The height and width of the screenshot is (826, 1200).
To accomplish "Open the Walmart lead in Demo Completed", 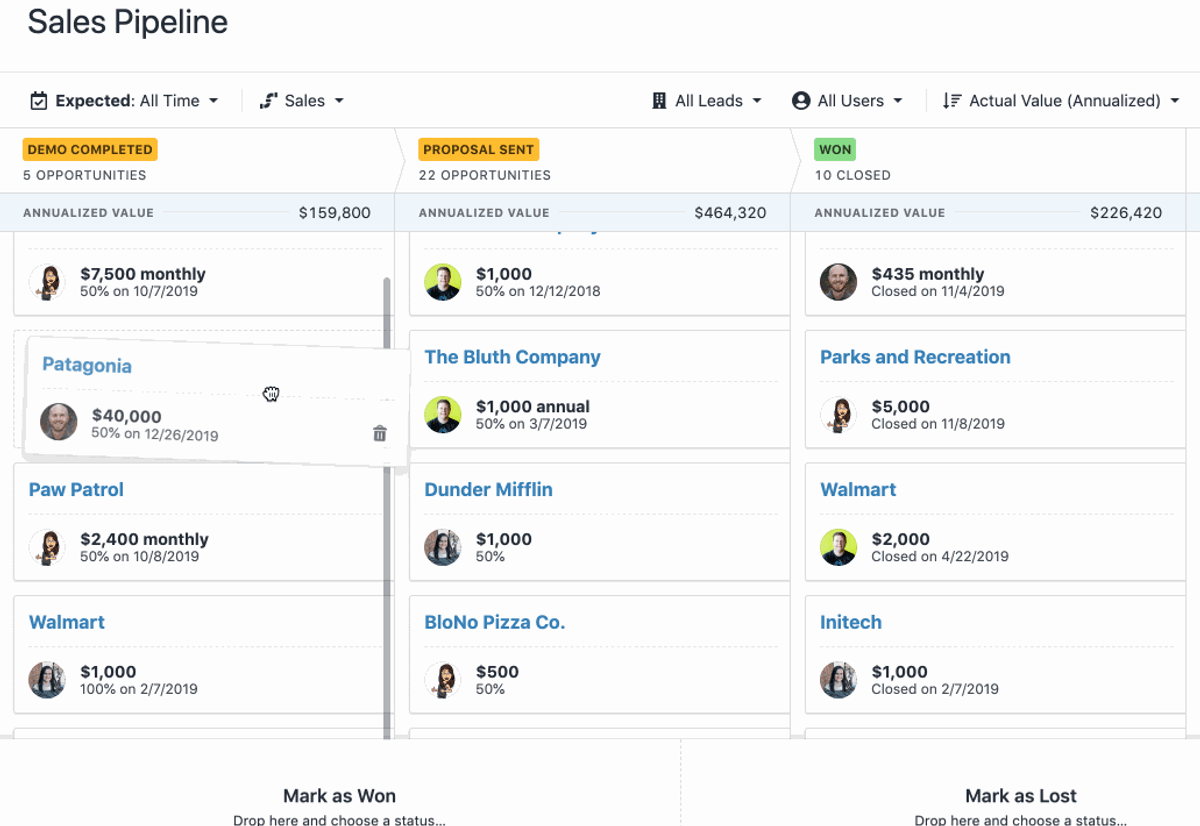I will (67, 622).
